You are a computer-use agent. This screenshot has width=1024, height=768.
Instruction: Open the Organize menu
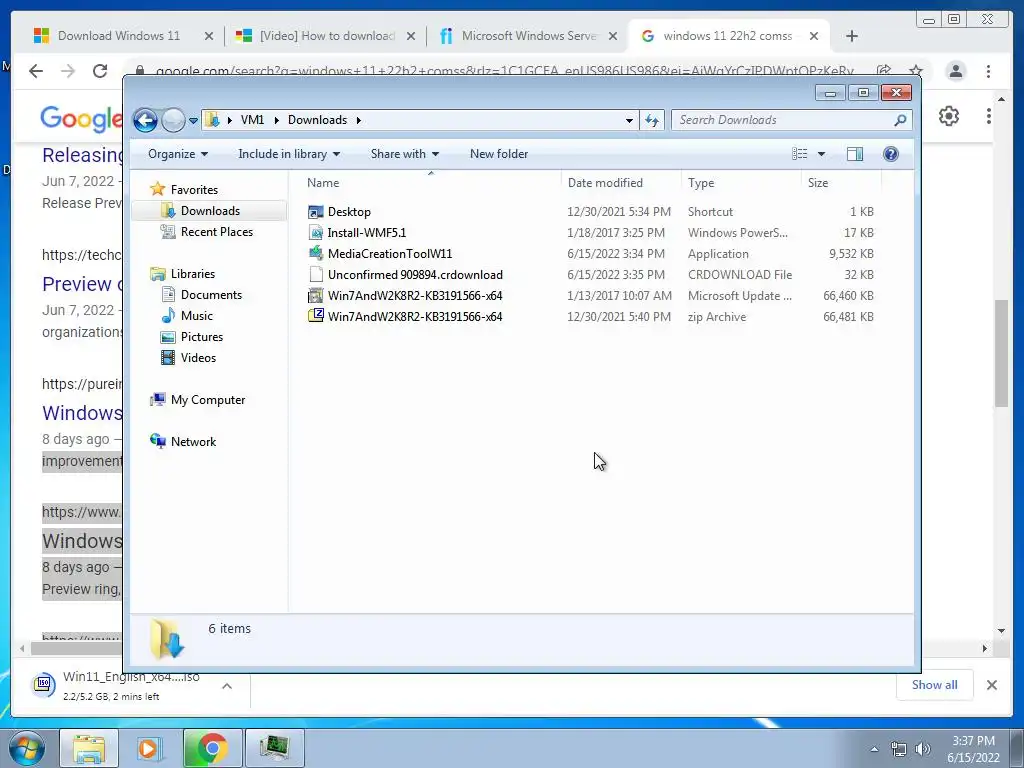178,154
